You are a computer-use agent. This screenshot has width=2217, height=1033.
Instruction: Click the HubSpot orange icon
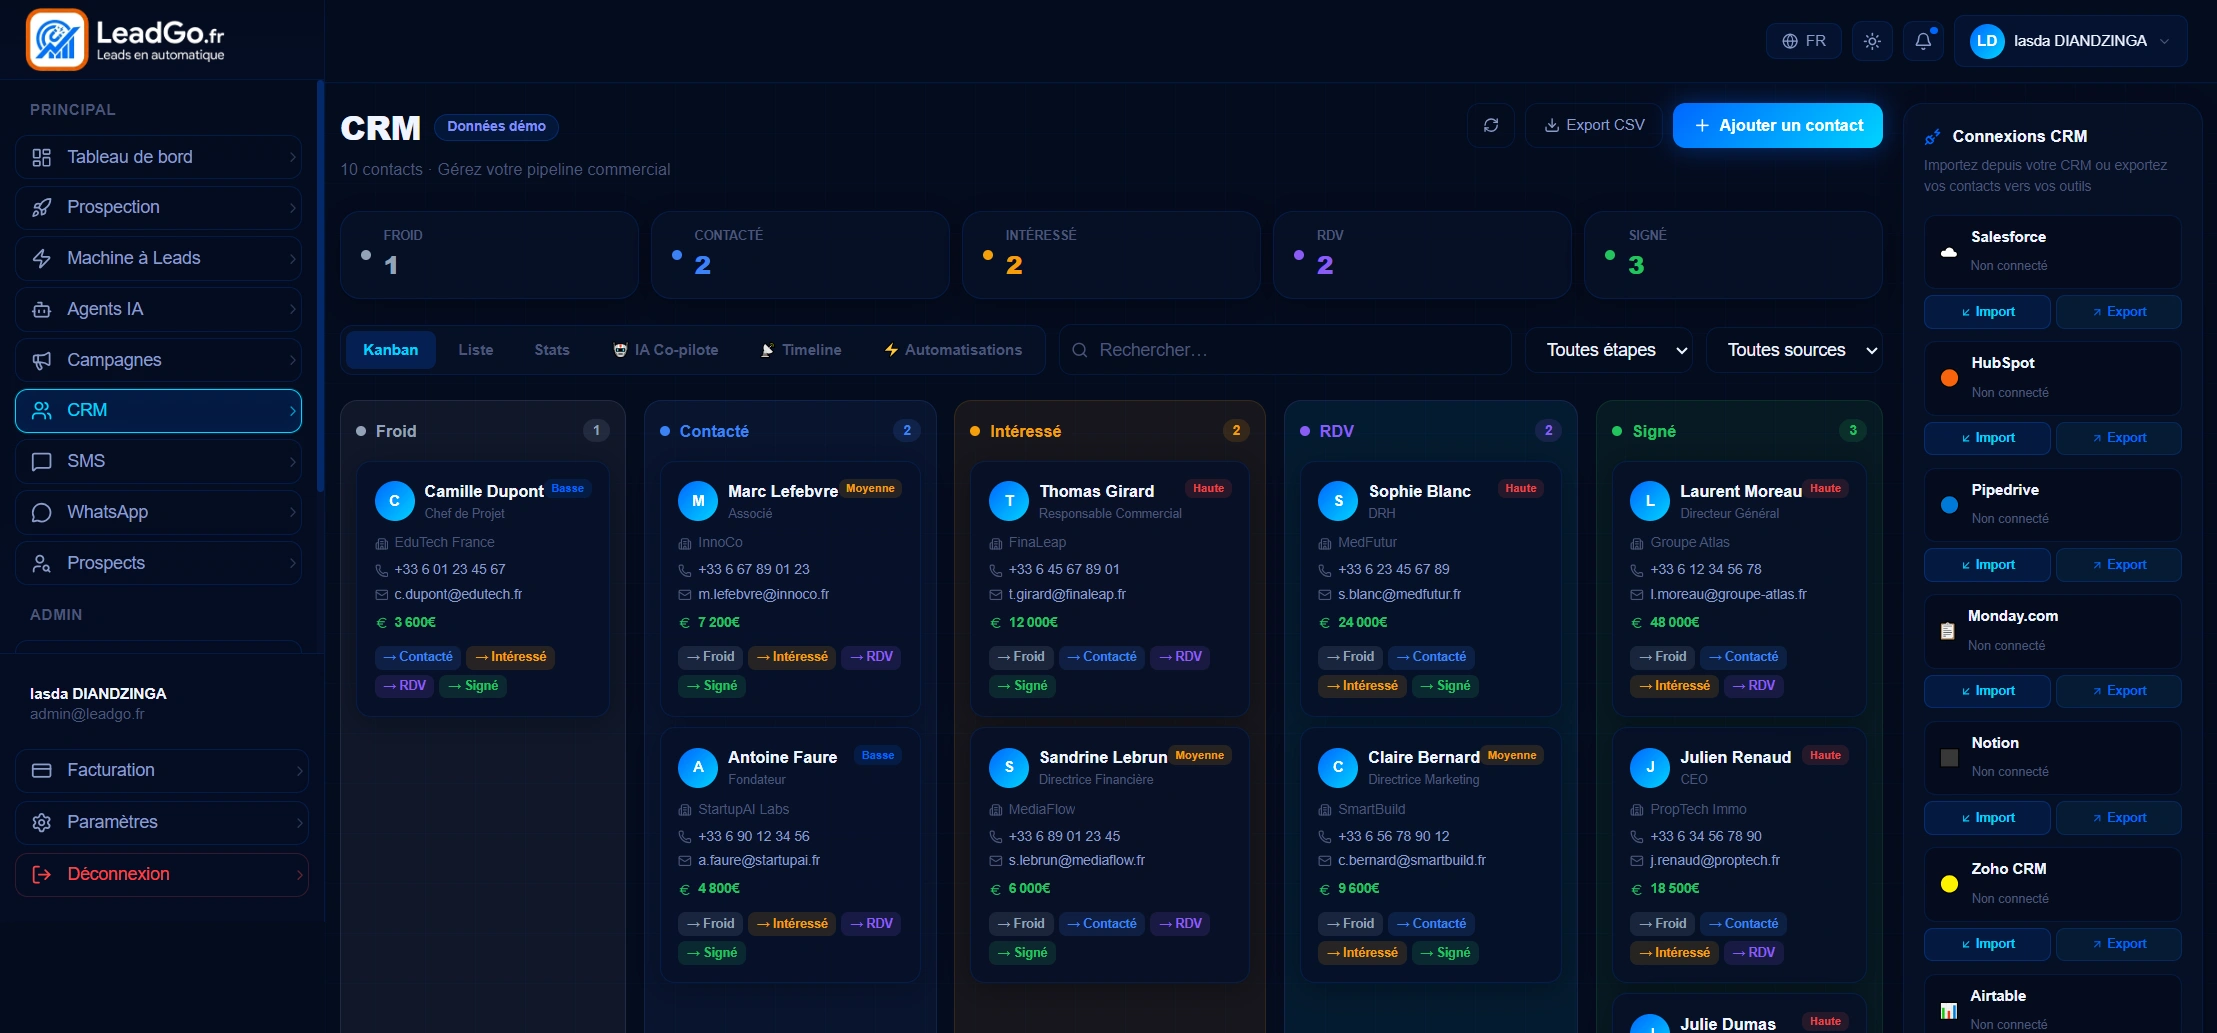[x=1949, y=378]
